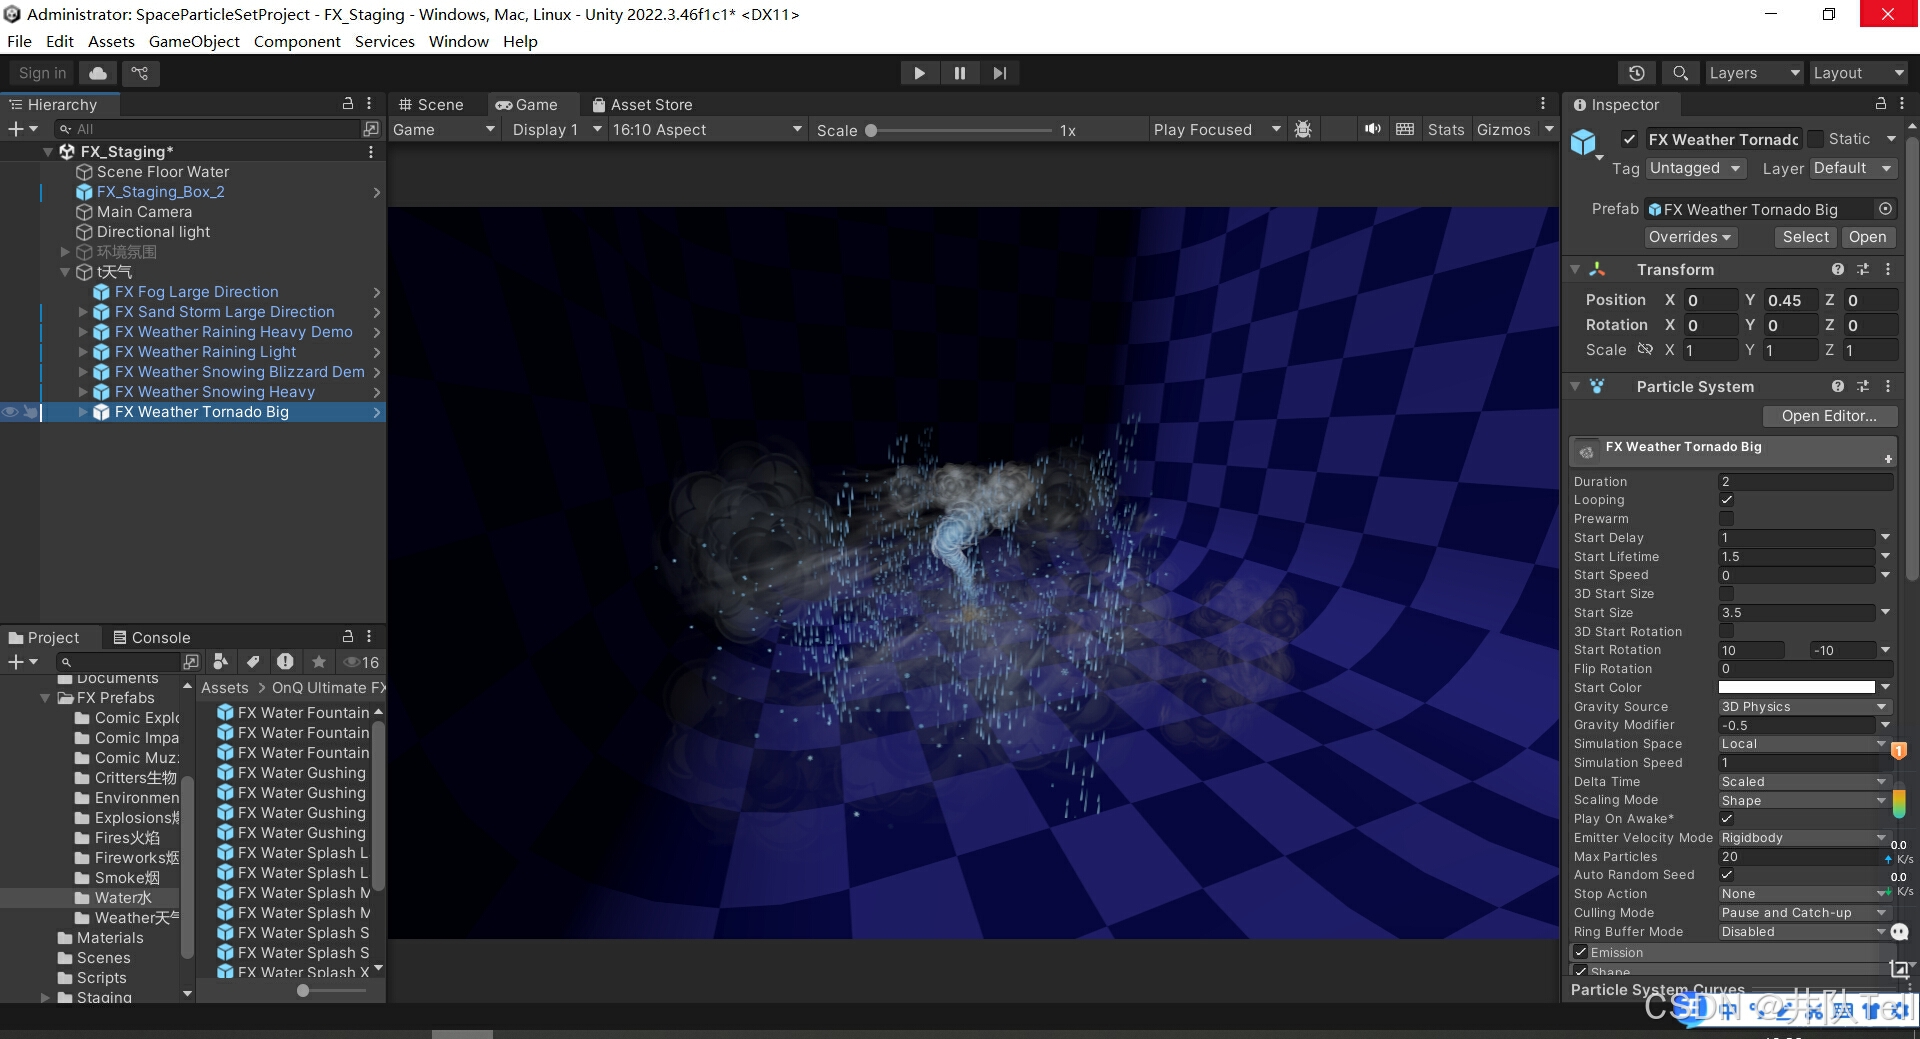Toggle the Game view shortcuts keyboard icon
The width and height of the screenshot is (1920, 1039).
coord(1405,130)
